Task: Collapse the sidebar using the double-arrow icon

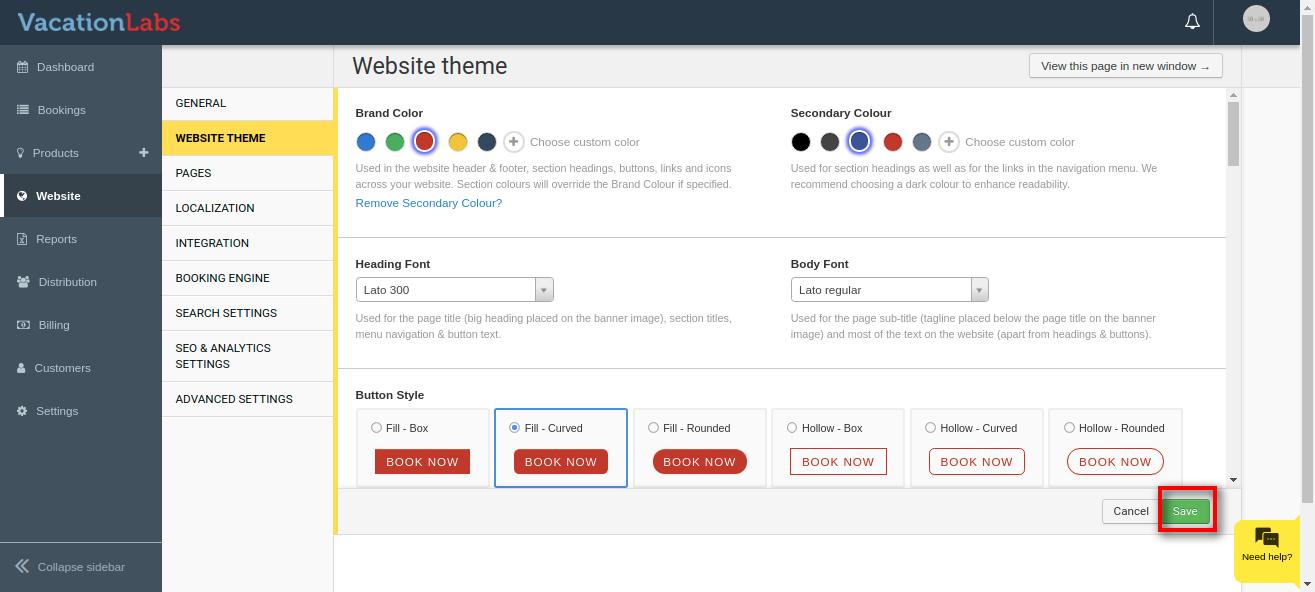Action: (22, 567)
